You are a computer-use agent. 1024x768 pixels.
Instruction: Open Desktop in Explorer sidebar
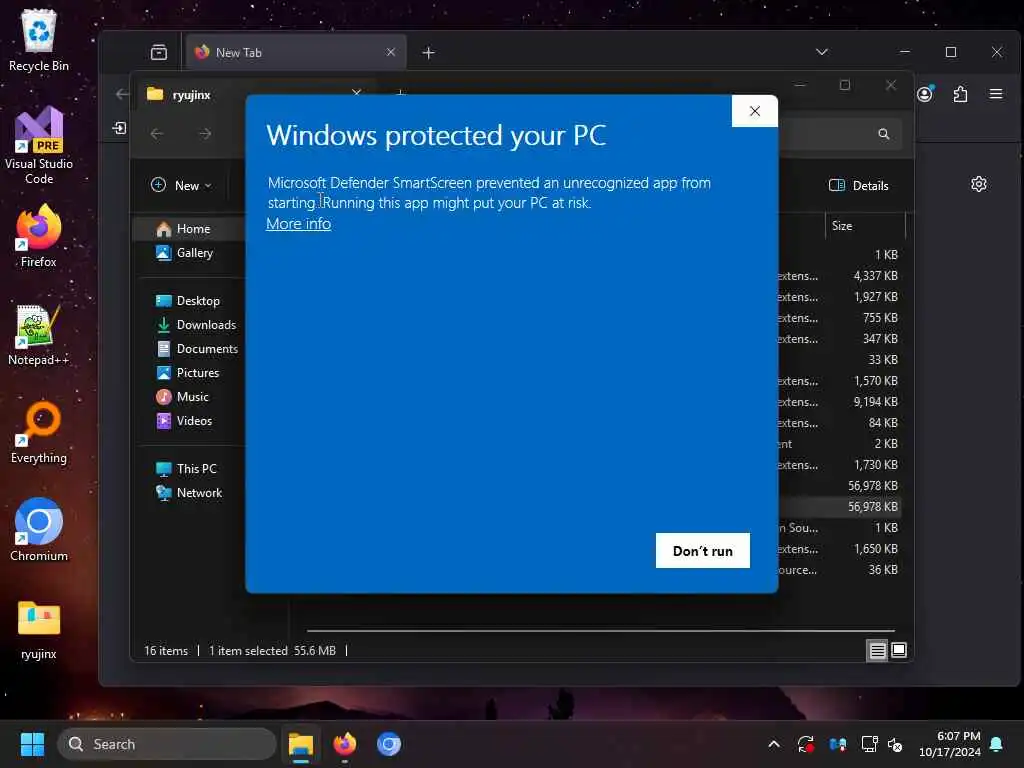click(x=189, y=300)
